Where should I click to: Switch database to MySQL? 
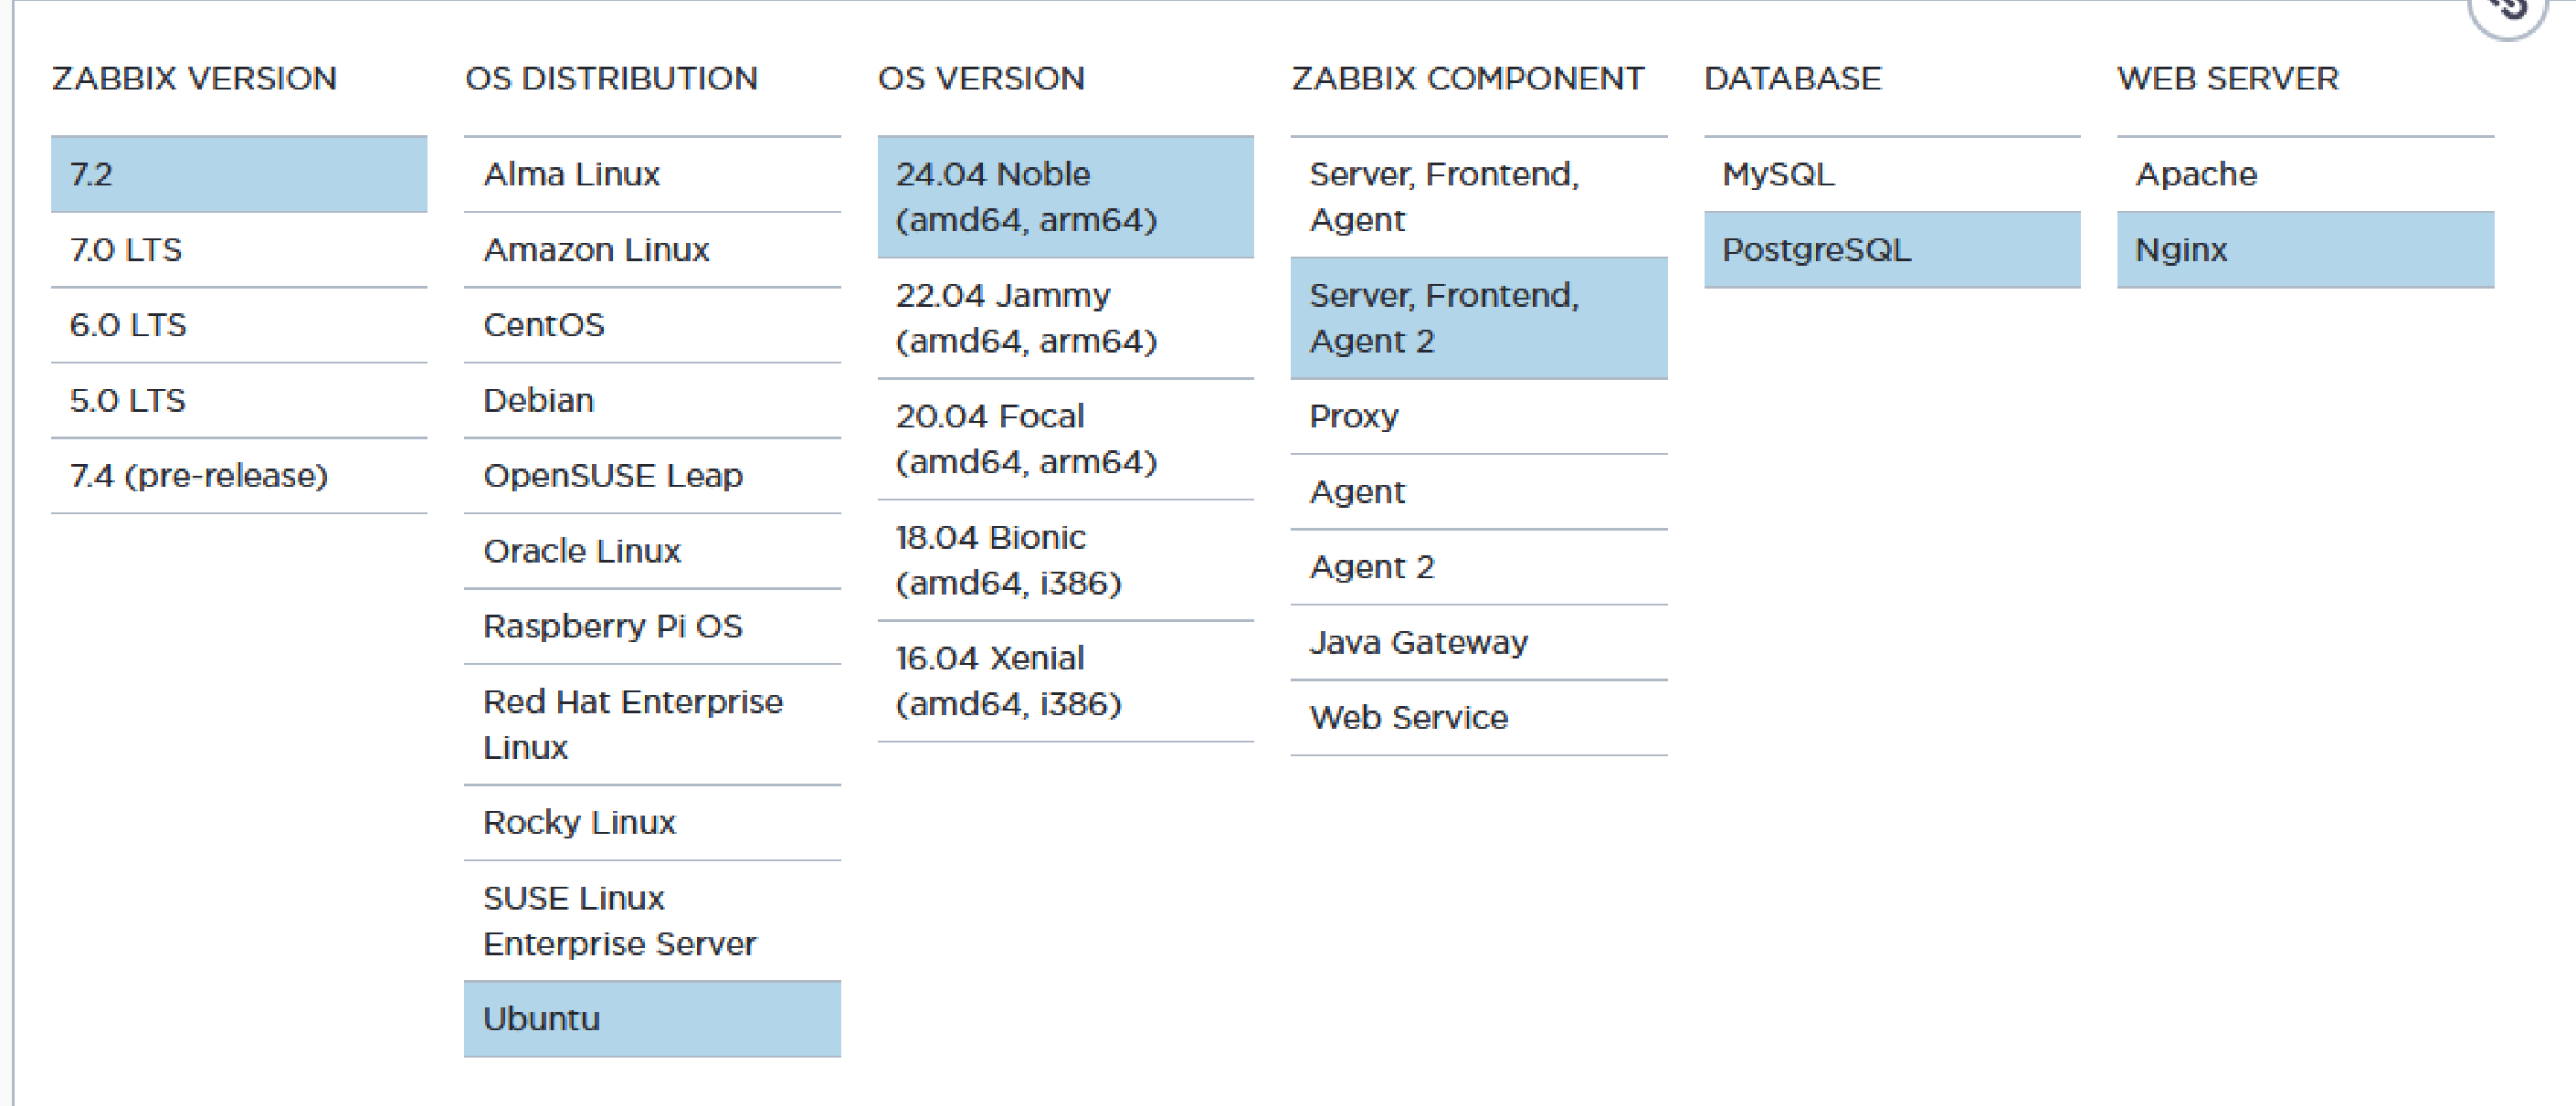1891,175
